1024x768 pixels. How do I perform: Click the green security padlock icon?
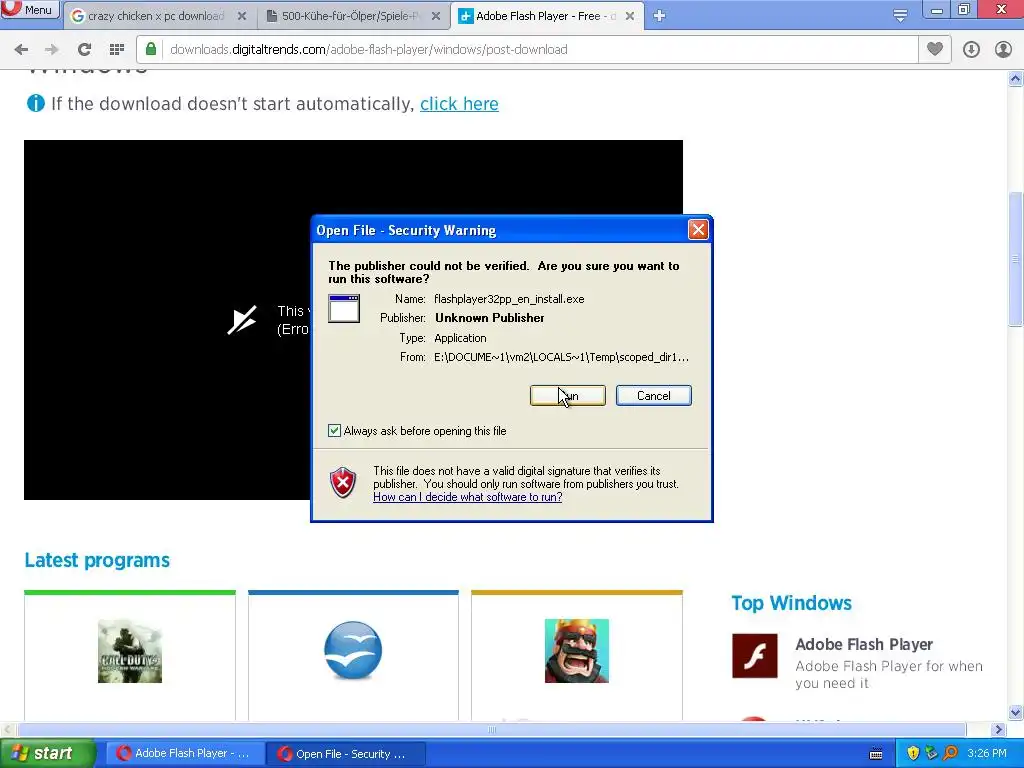[151, 49]
